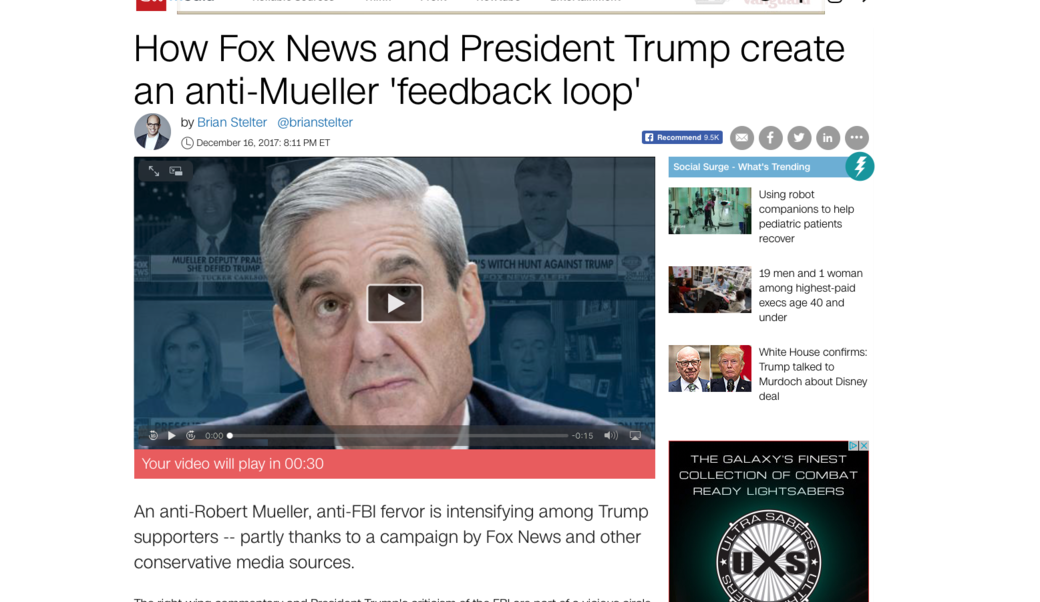Share the article on Twitter
Image resolution: width=1040 pixels, height=602 pixels.
[799, 138]
